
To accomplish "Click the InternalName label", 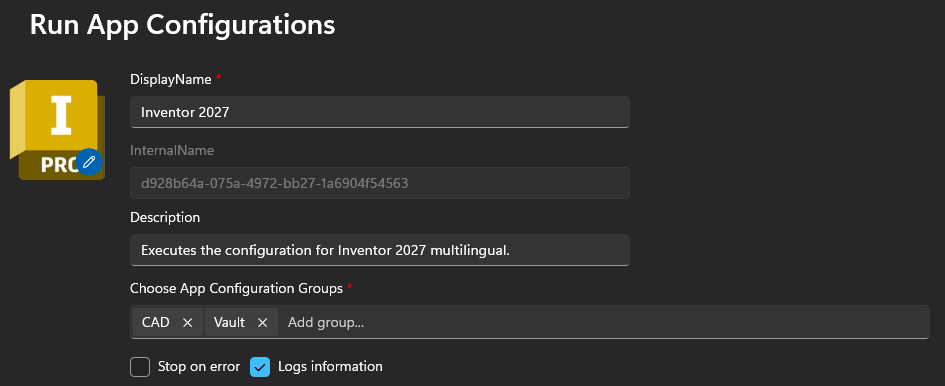I will pyautogui.click(x=172, y=150).
